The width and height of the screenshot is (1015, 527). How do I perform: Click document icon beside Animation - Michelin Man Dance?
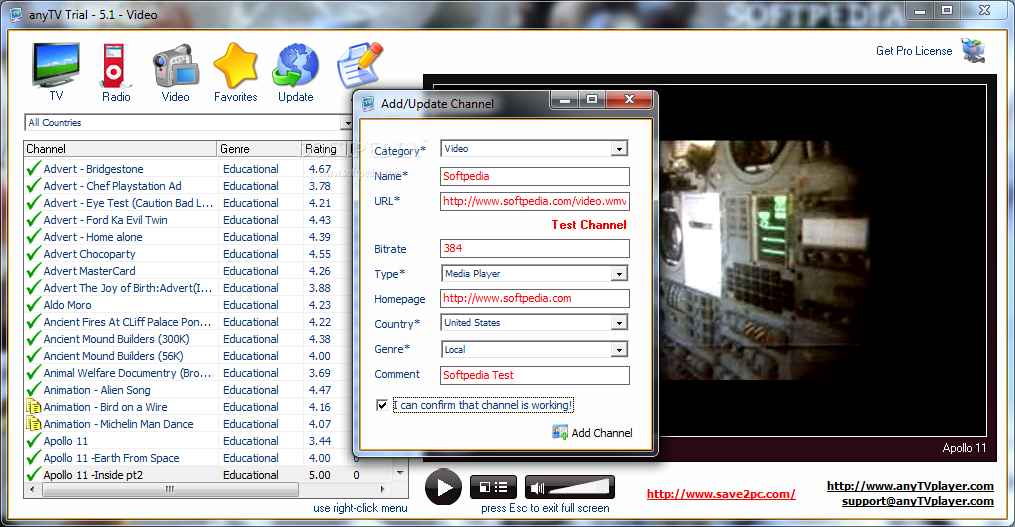pos(34,423)
